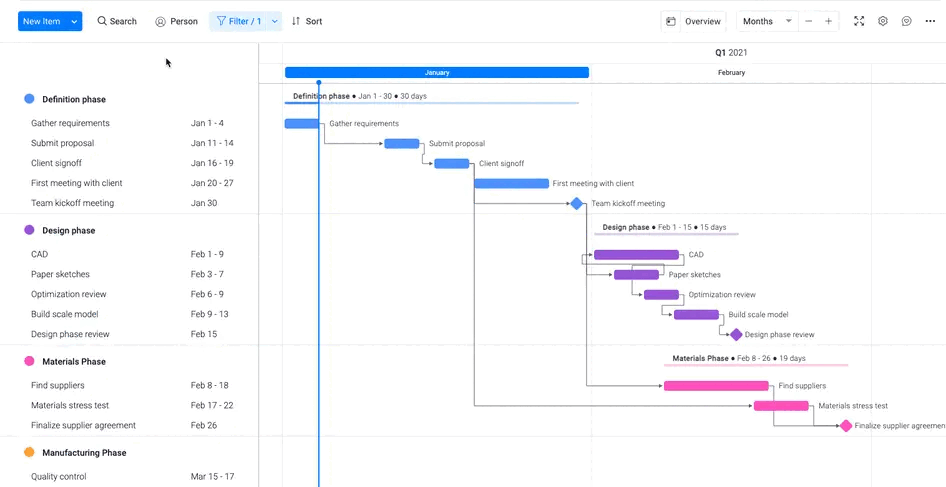Click the purple Design phase color dot

(29, 230)
